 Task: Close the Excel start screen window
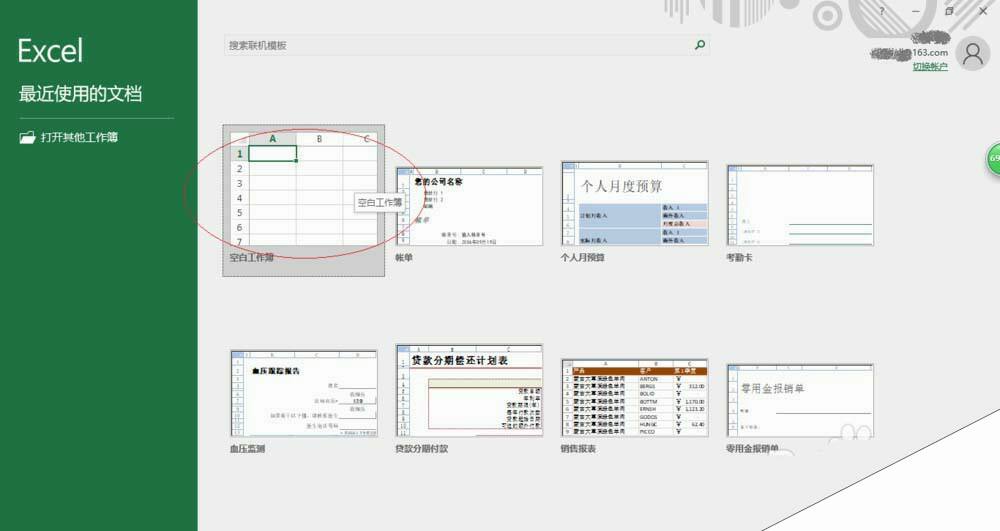click(x=982, y=11)
